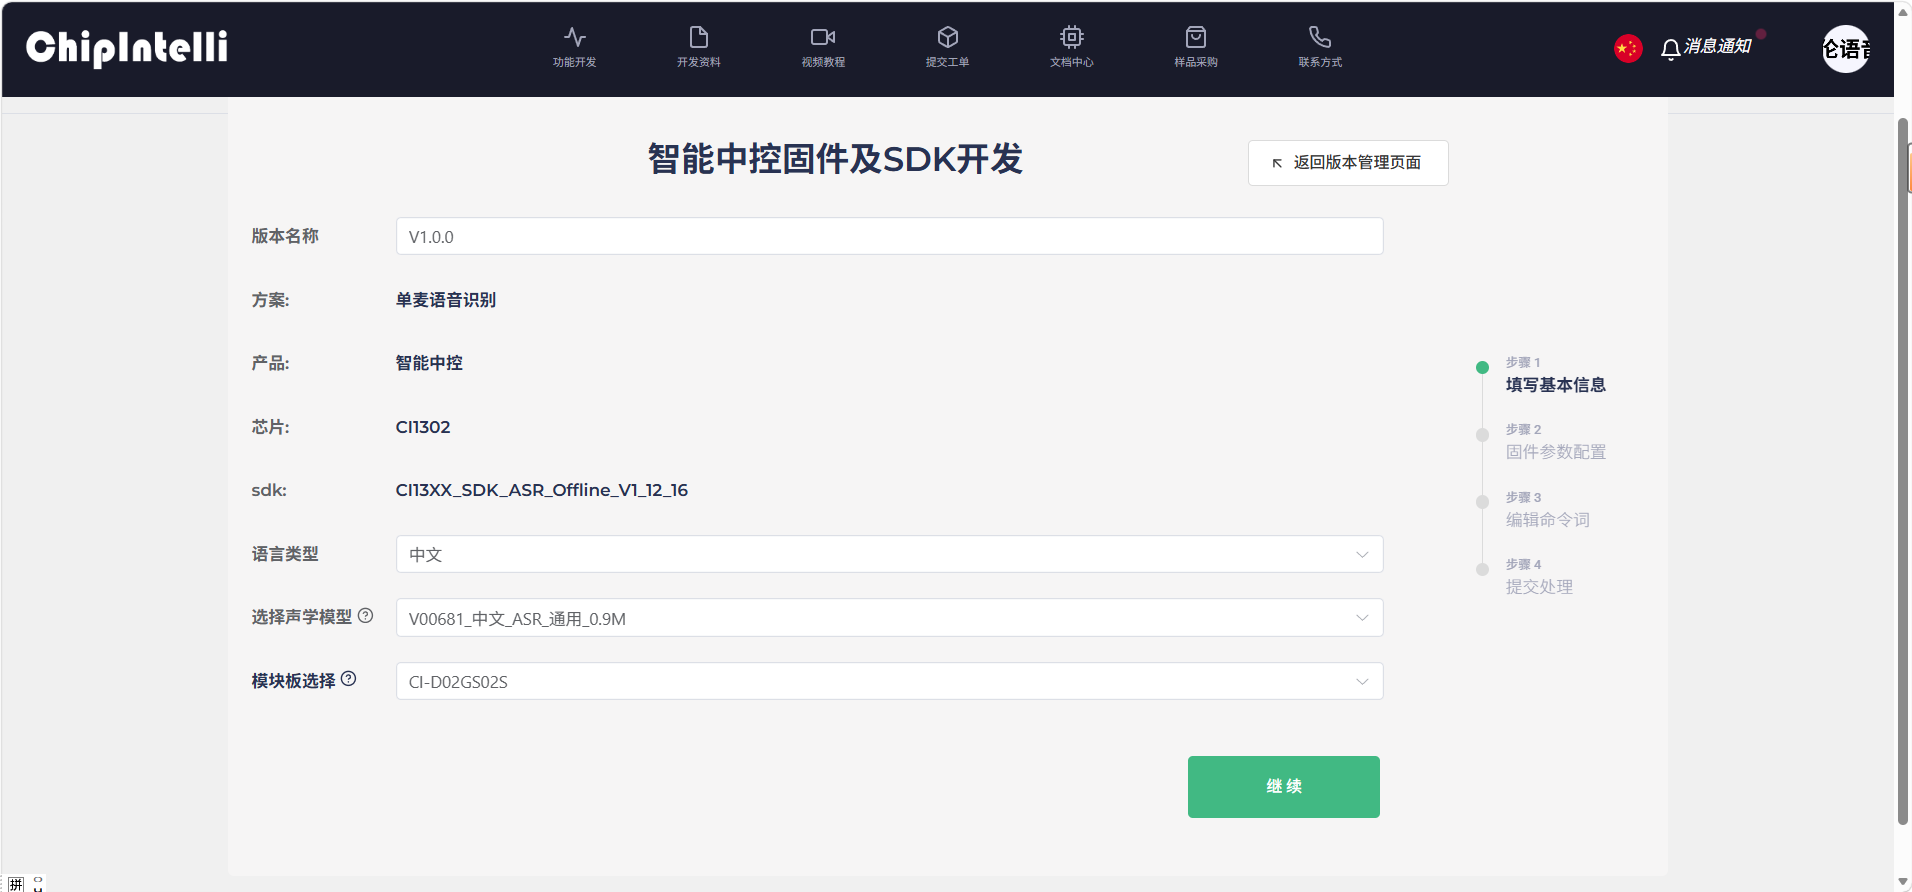Image resolution: width=1912 pixels, height=892 pixels.
Task: Open the user avatar in the header
Action: pos(1846,48)
